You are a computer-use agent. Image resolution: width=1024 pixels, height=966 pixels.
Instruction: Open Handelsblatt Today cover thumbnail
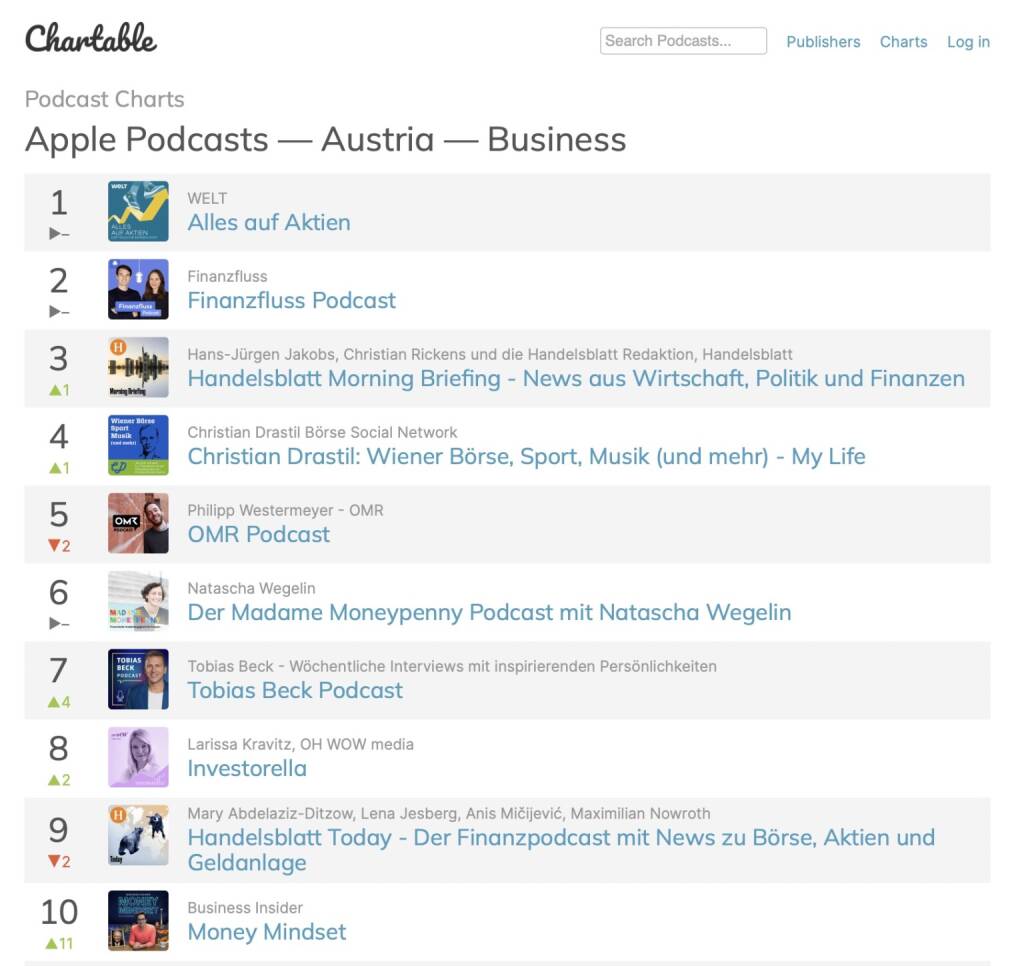click(138, 835)
